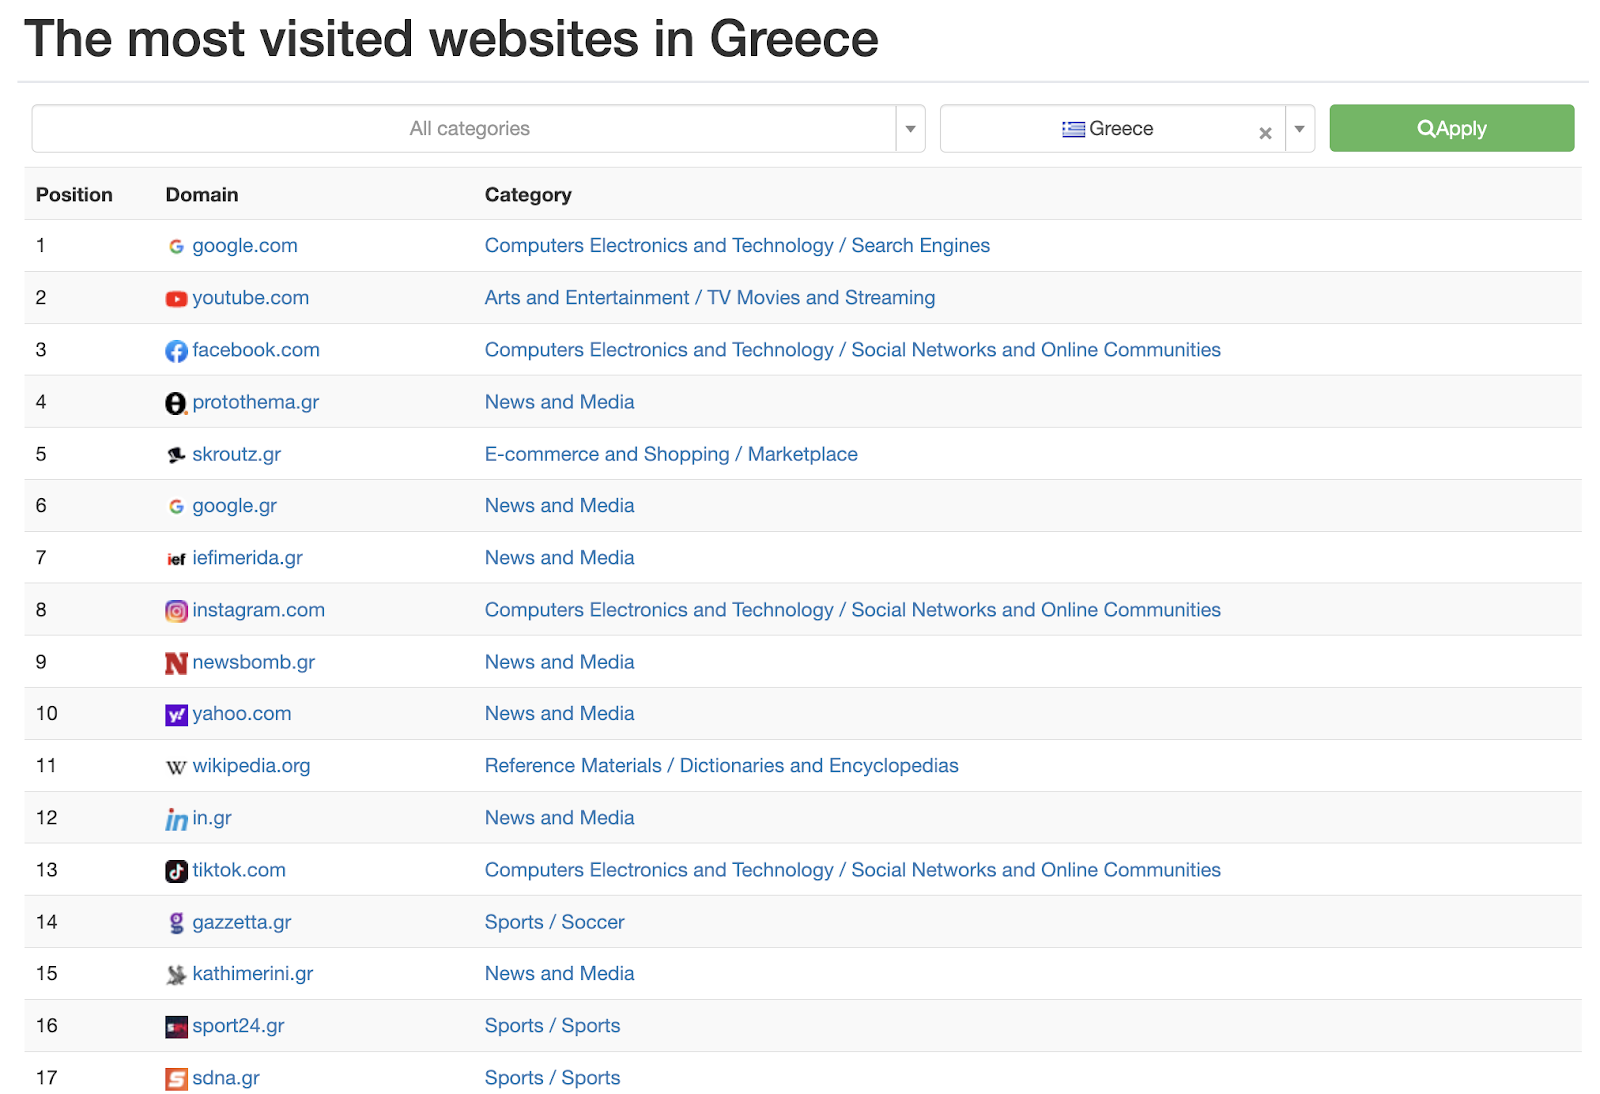The image size is (1600, 1094).
Task: Open the iefimerida.gr domain link
Action: (247, 558)
